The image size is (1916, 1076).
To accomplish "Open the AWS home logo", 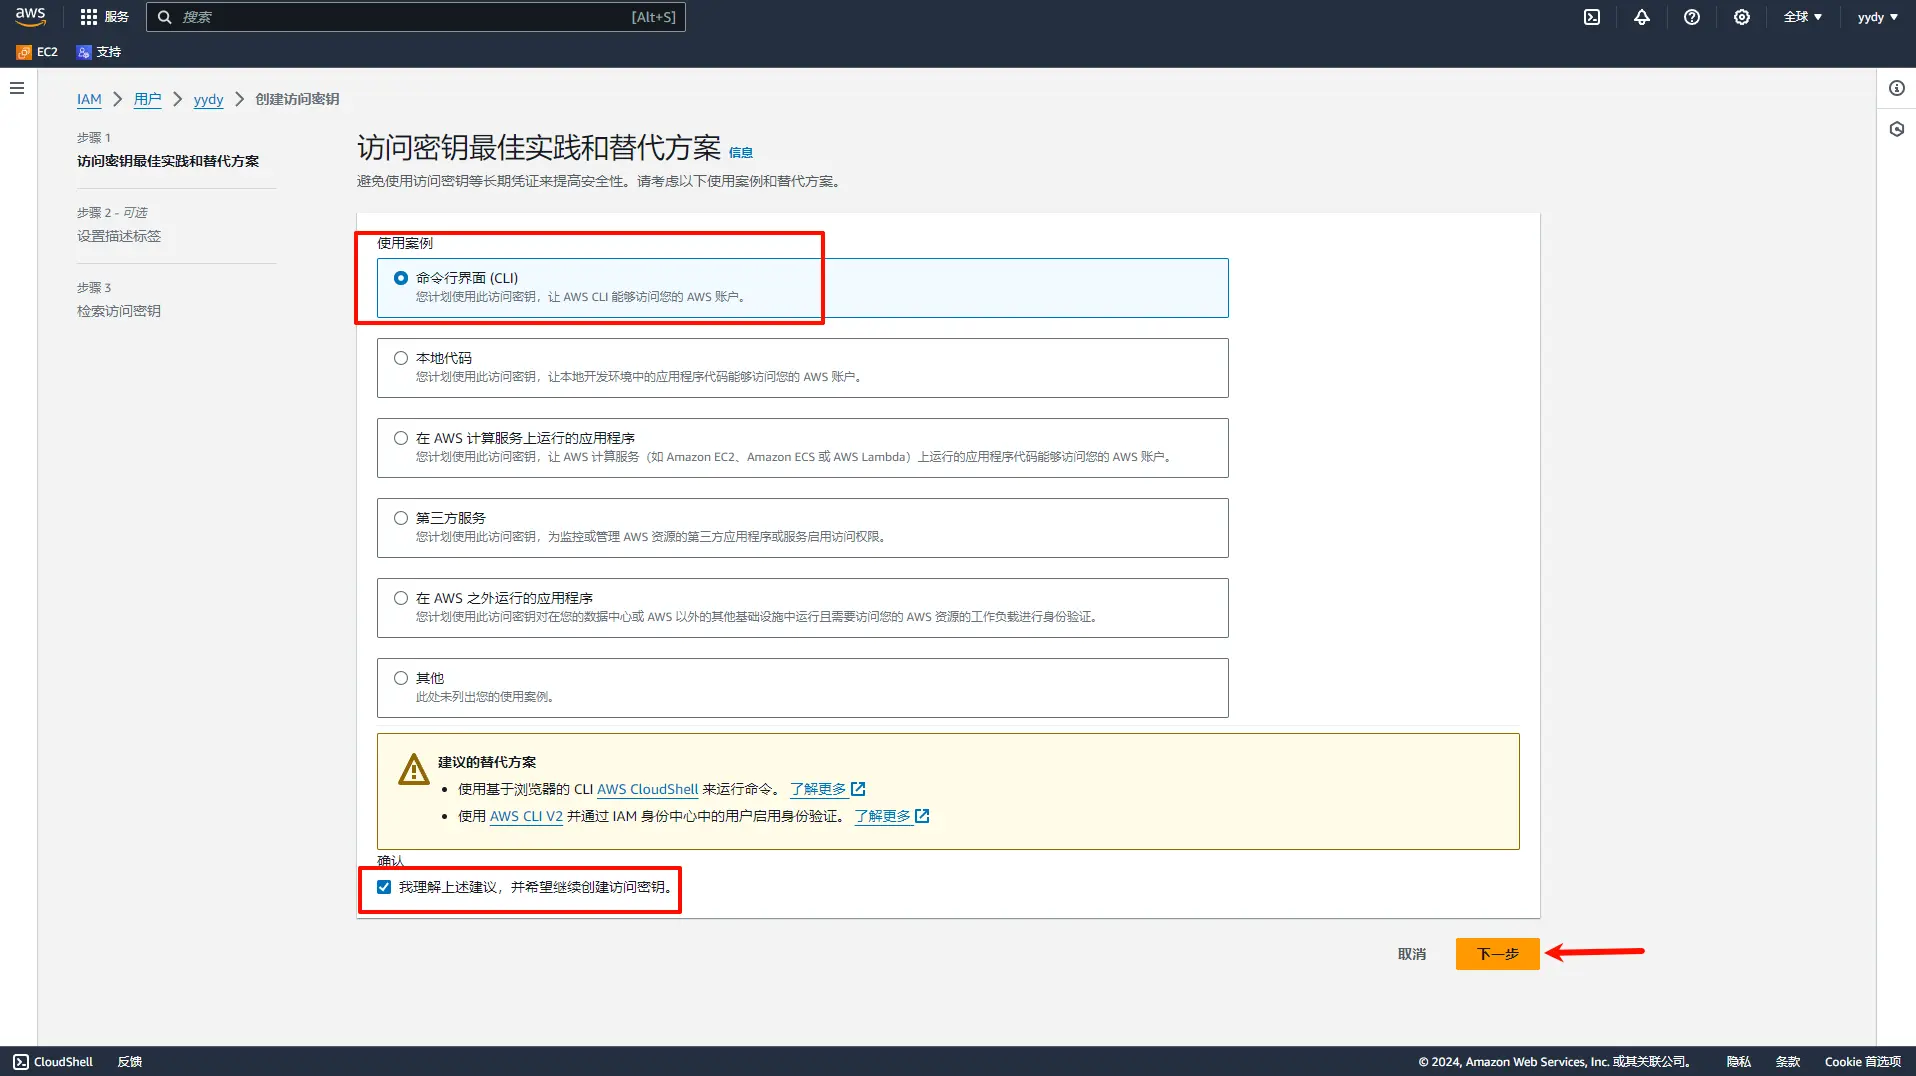I will tap(30, 17).
